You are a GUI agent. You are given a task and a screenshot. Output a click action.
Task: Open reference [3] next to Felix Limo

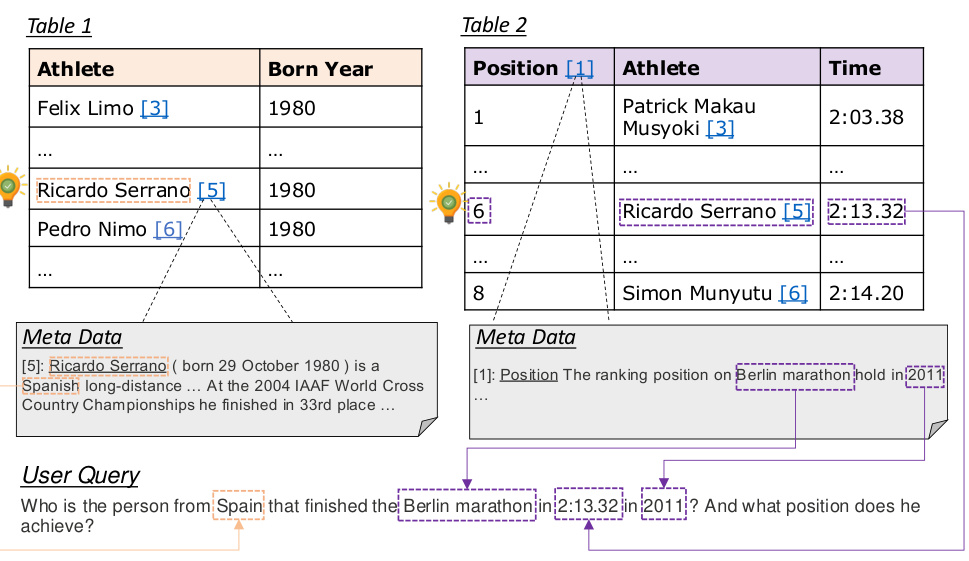click(x=154, y=108)
